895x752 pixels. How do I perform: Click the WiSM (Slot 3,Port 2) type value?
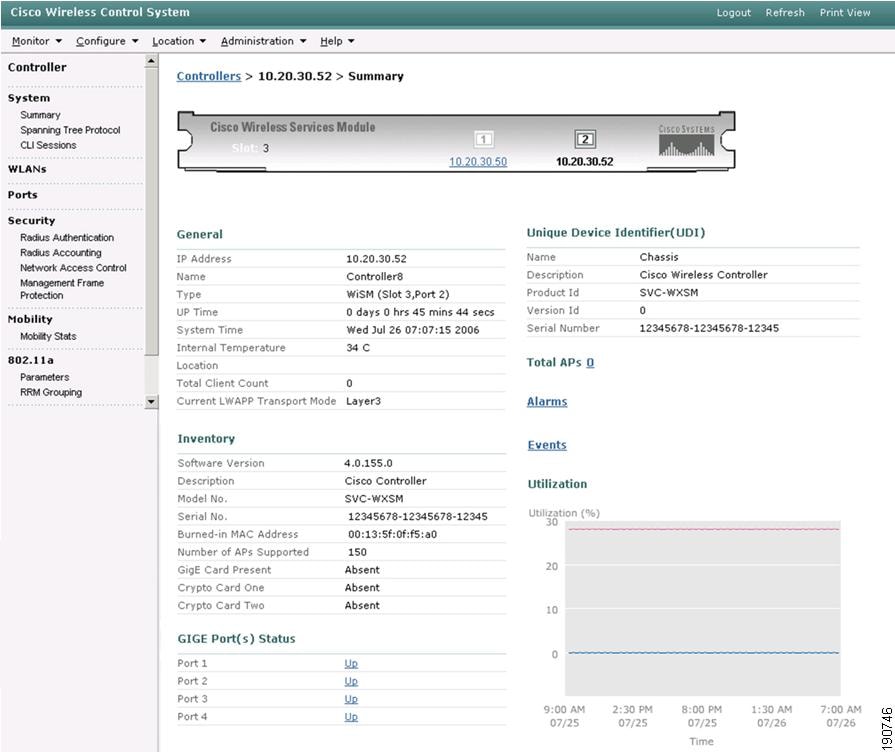tap(397, 295)
